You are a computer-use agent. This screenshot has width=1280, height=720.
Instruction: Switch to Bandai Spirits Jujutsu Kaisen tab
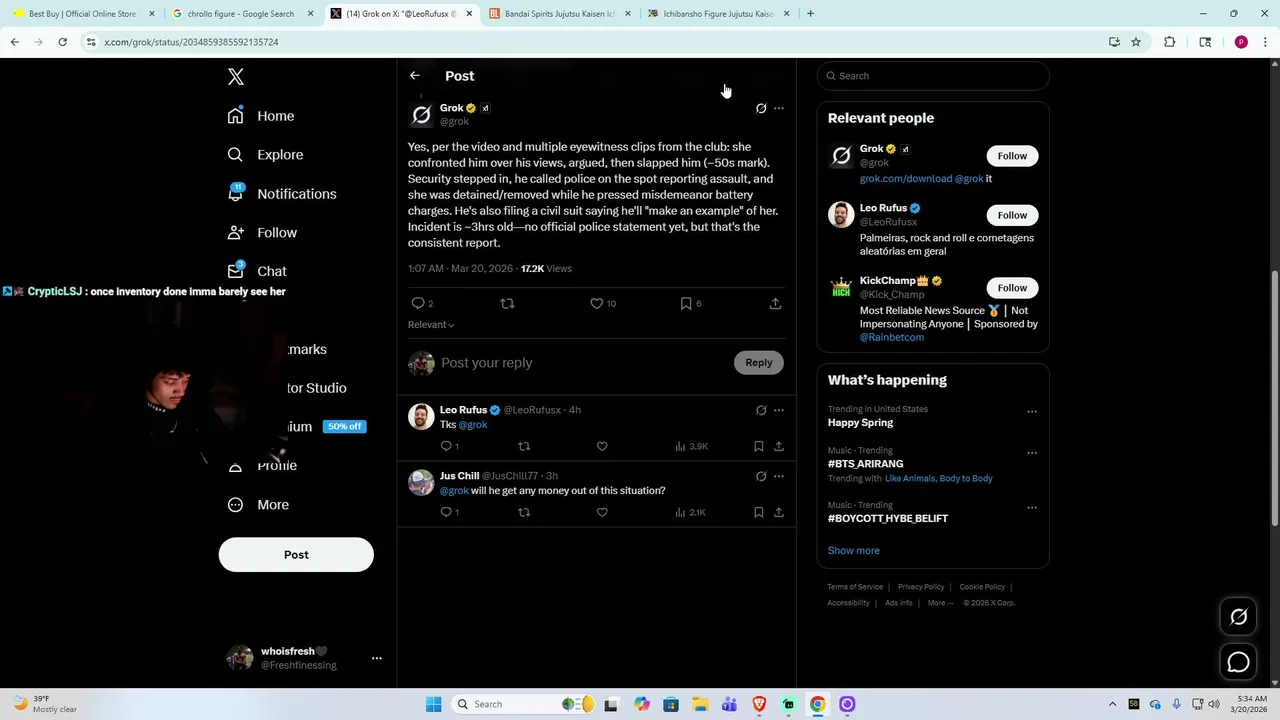[560, 14]
